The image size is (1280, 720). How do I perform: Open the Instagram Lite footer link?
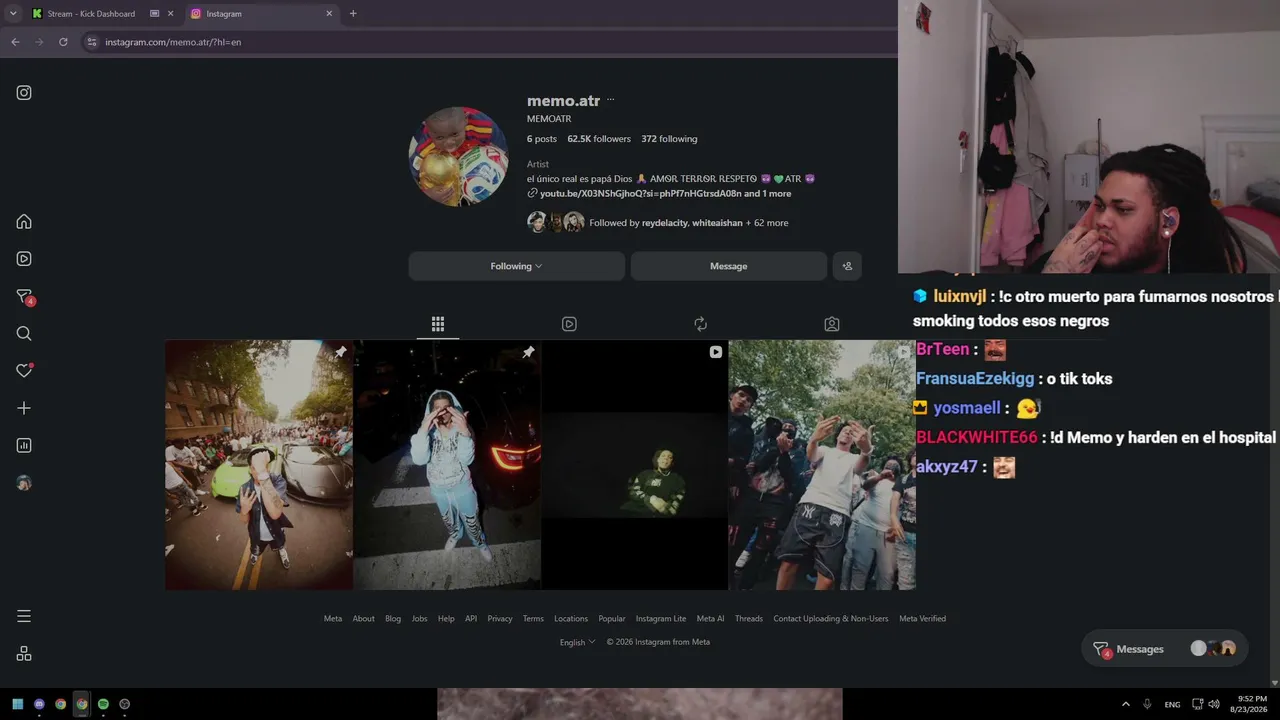[x=661, y=619]
